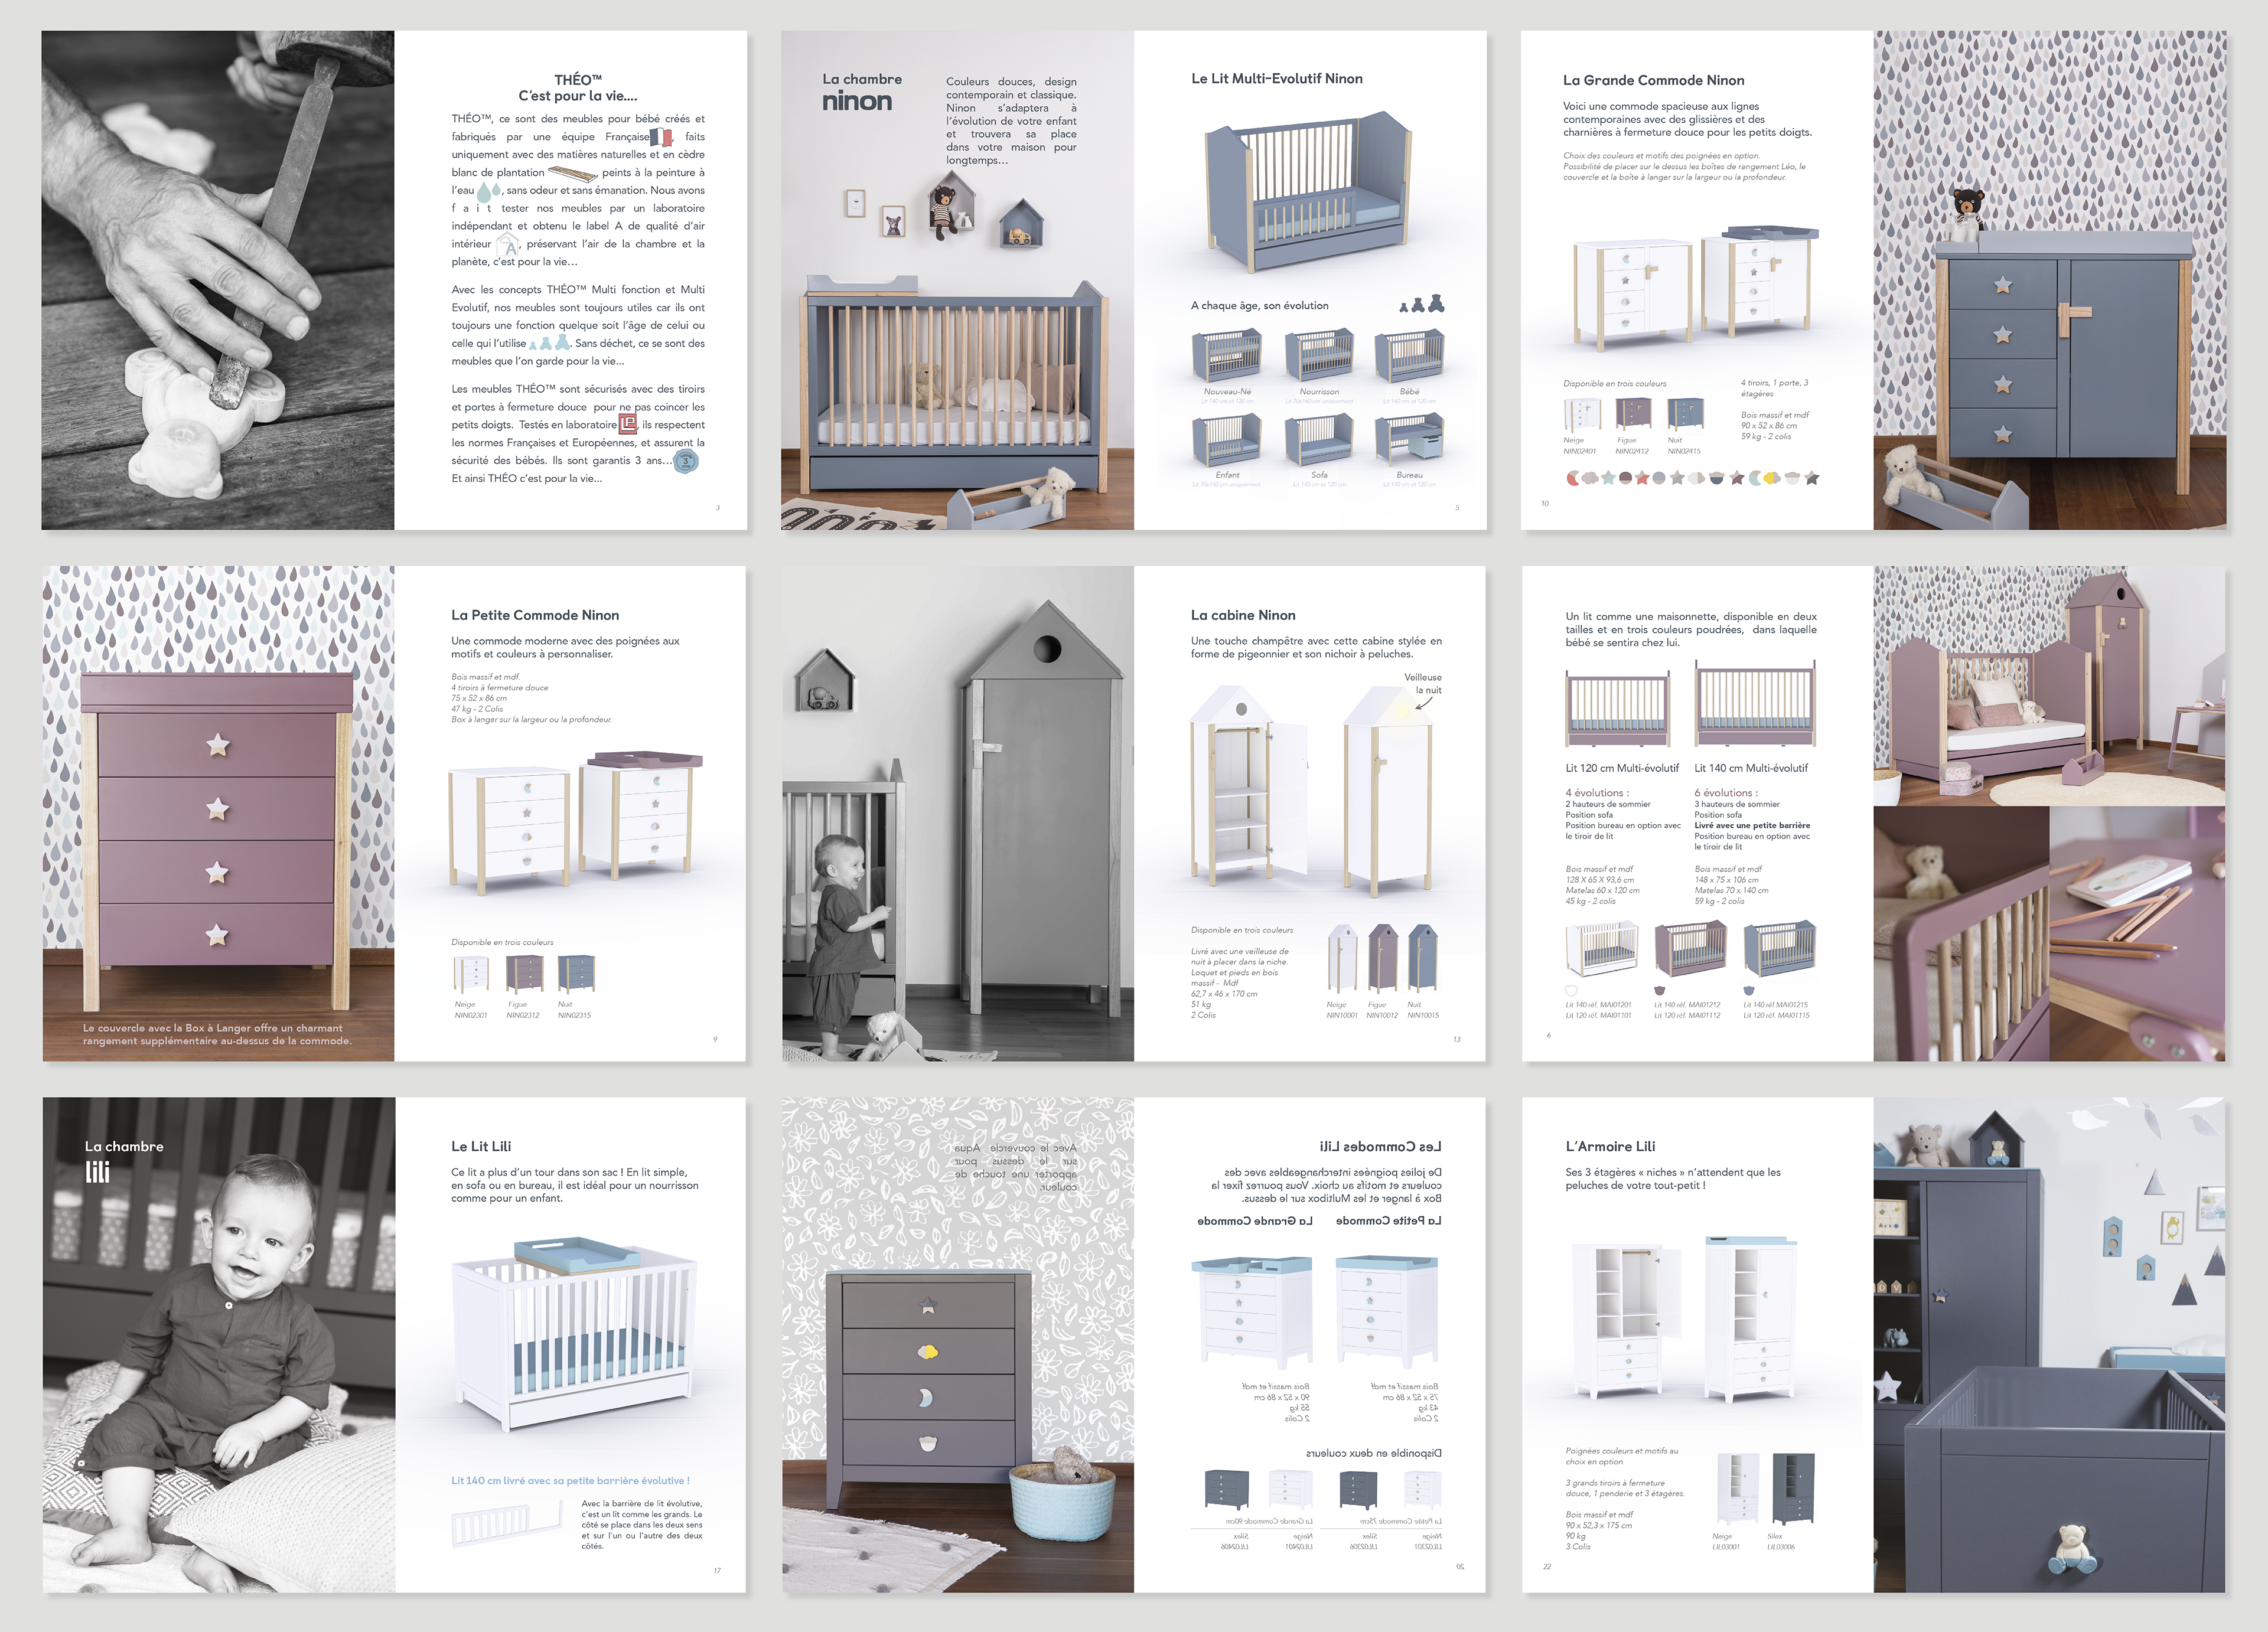2268x1632 pixels.
Task: Click the "lili" bedroom title on baby photo
Action: pos(97,1171)
